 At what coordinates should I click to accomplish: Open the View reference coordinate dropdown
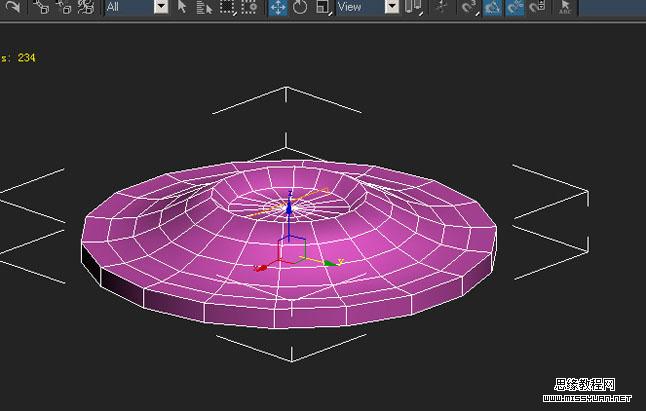[x=367, y=7]
